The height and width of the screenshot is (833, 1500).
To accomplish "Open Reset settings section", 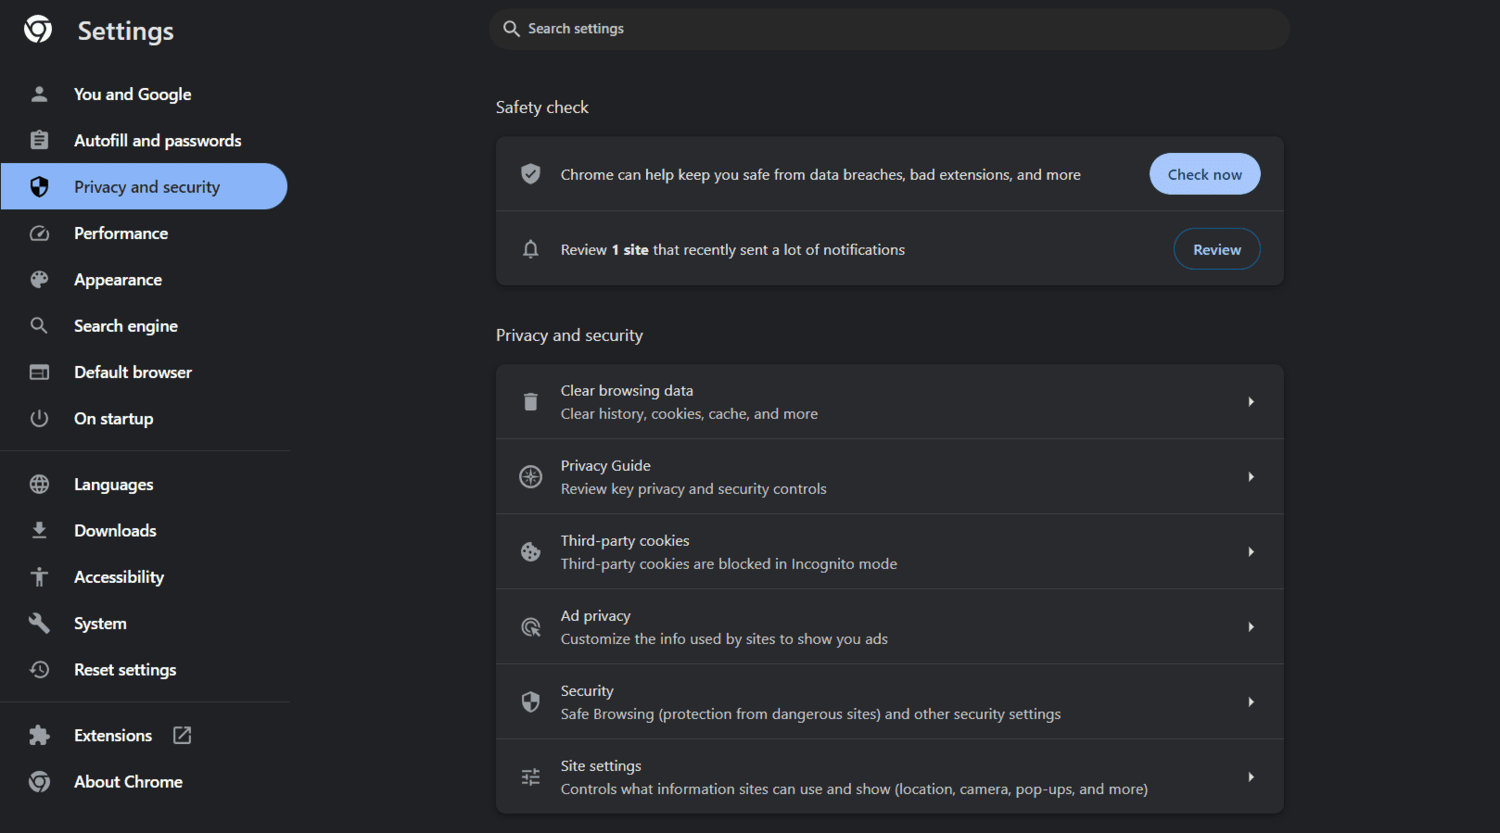I will 144,670.
